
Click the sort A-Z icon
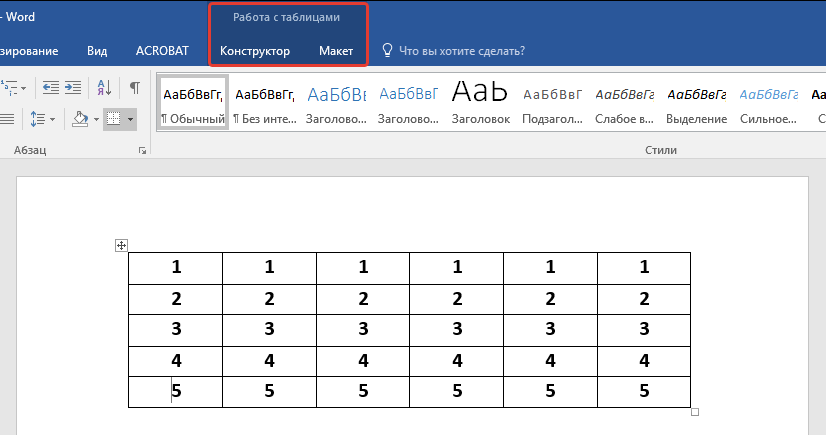coord(105,87)
